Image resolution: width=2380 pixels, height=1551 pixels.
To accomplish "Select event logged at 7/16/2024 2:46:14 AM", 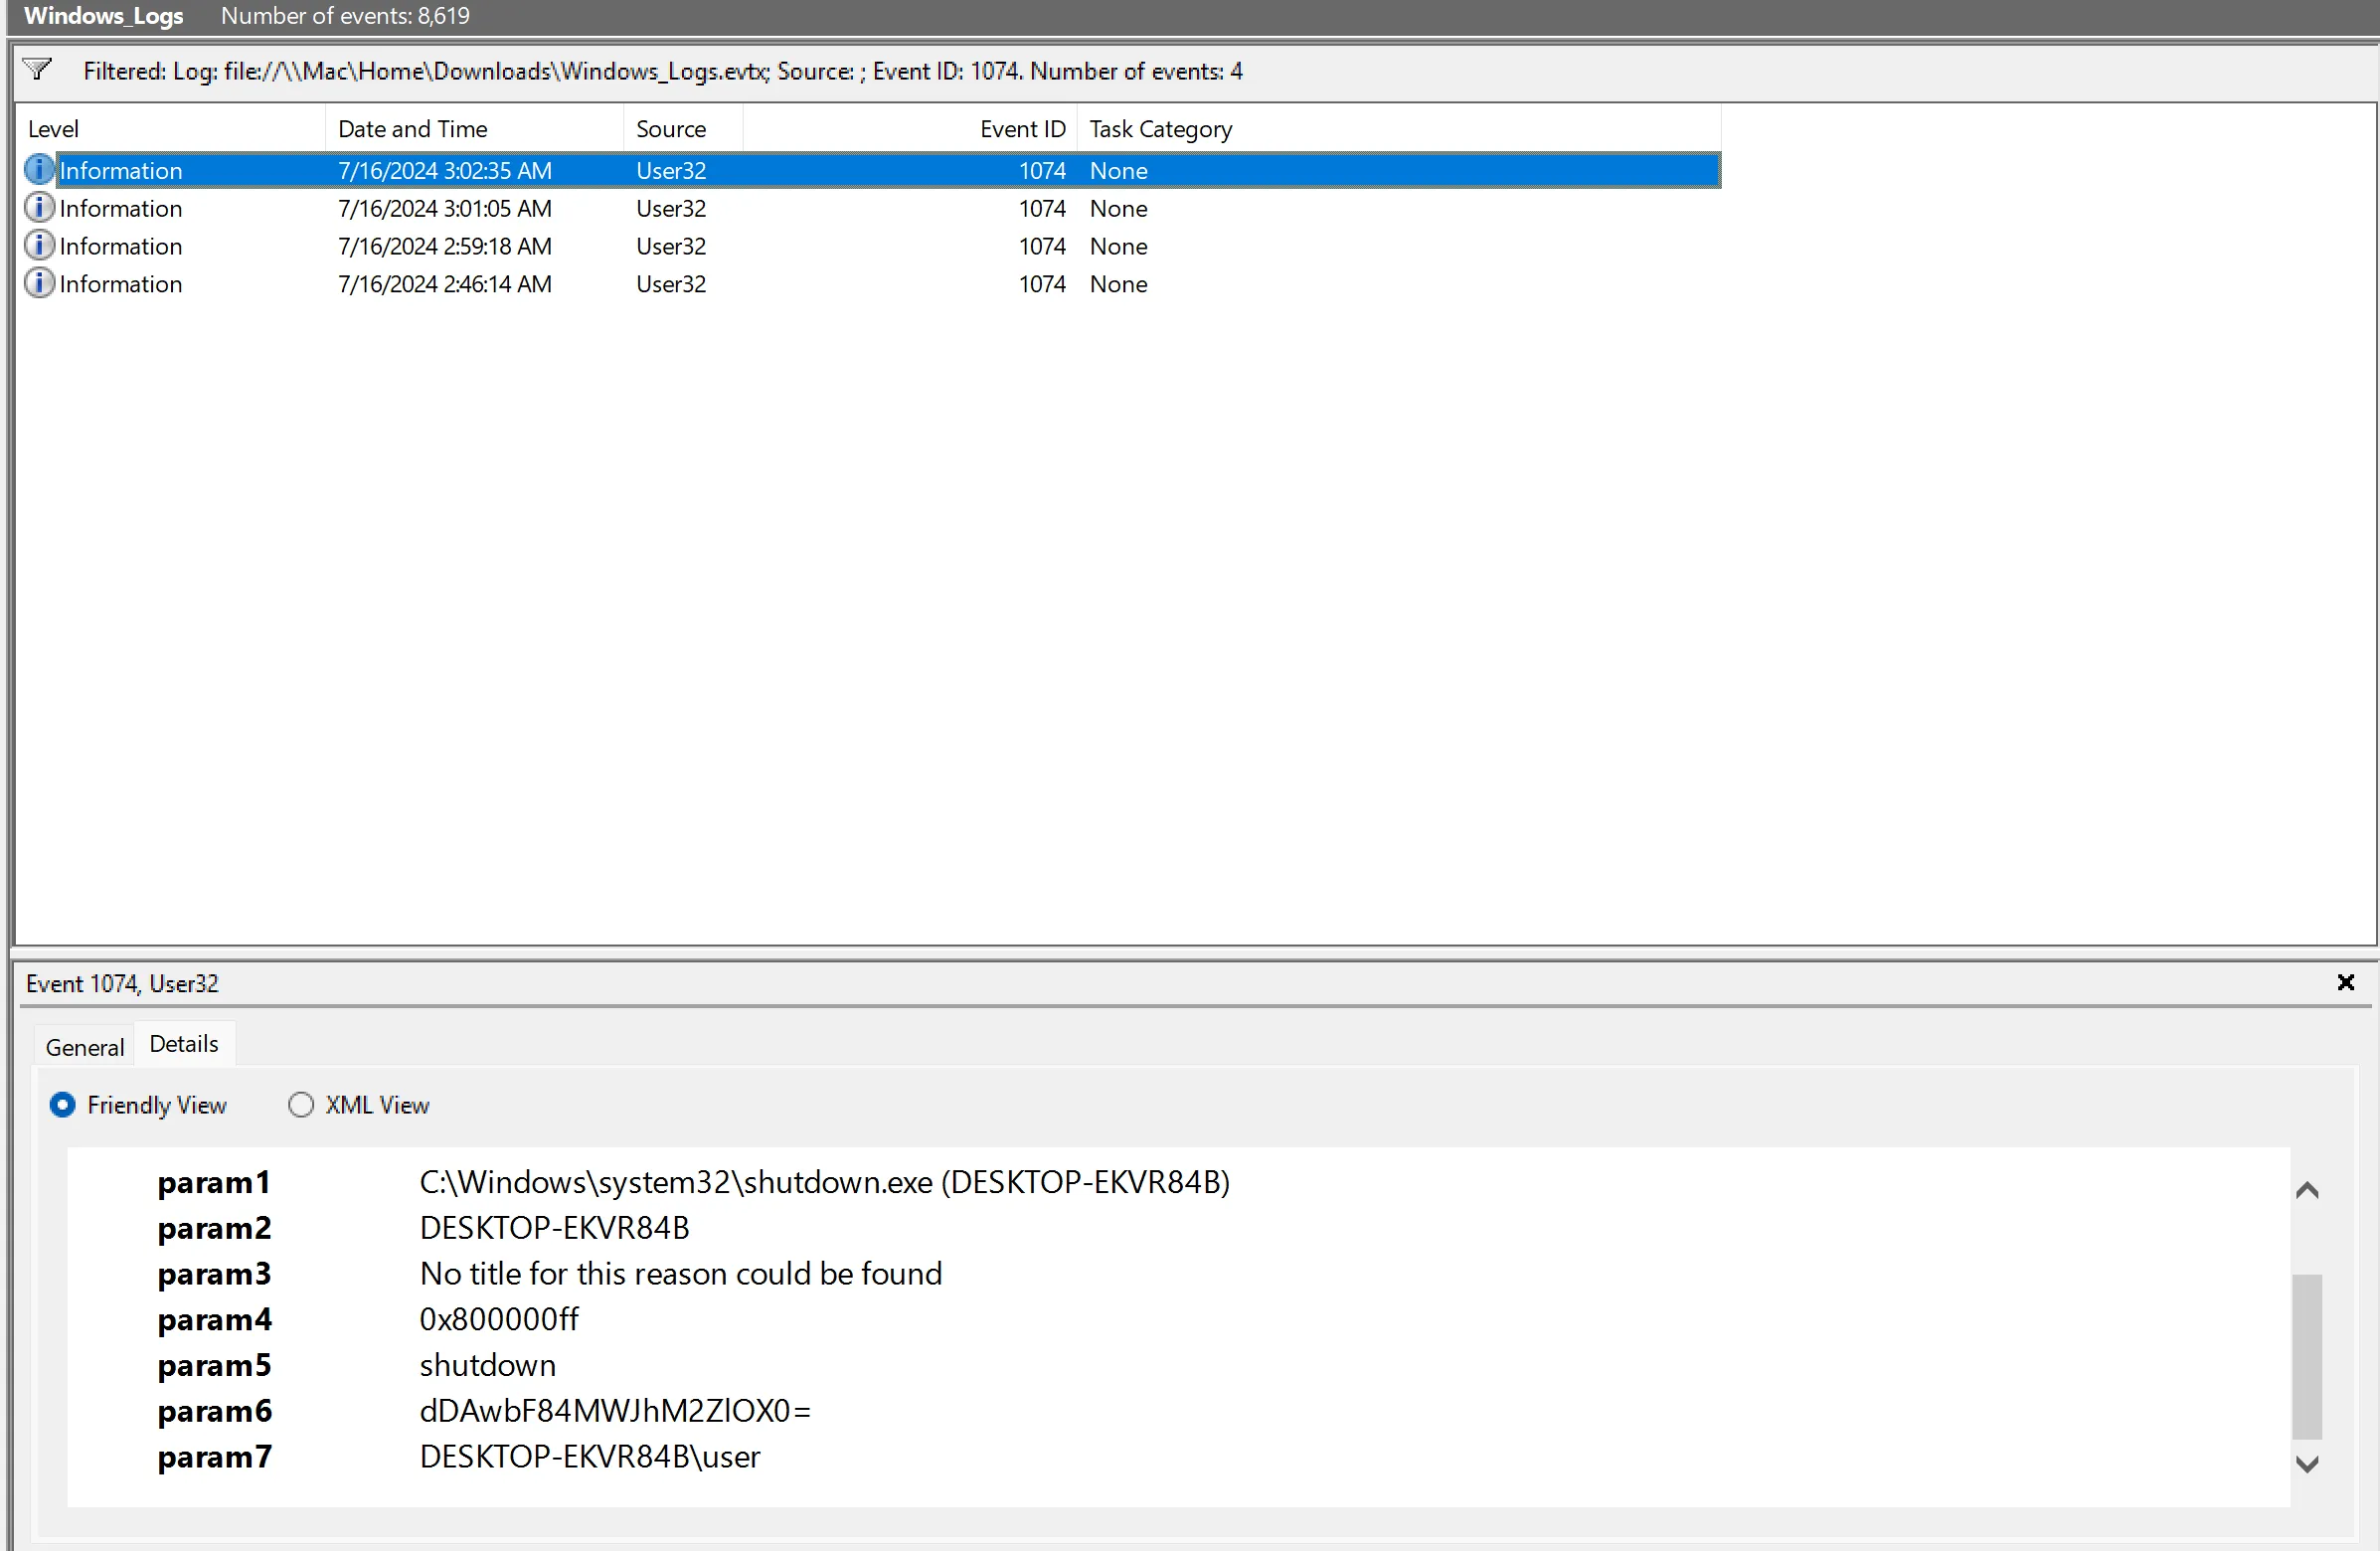I will coord(444,284).
